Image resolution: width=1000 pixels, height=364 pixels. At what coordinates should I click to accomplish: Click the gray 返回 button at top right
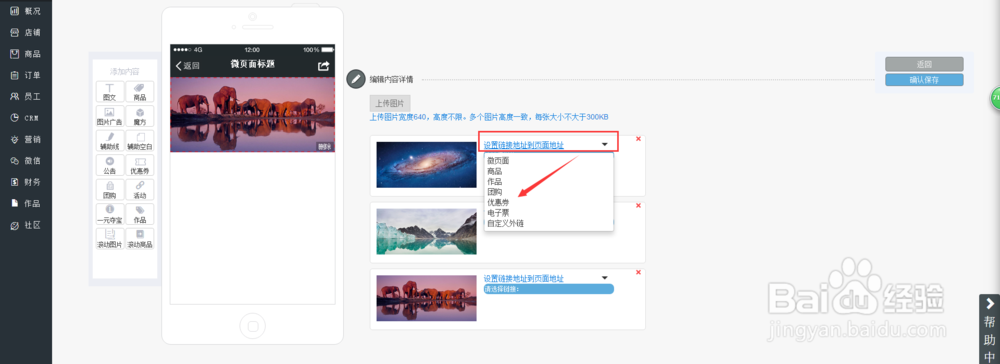pyautogui.click(x=924, y=64)
